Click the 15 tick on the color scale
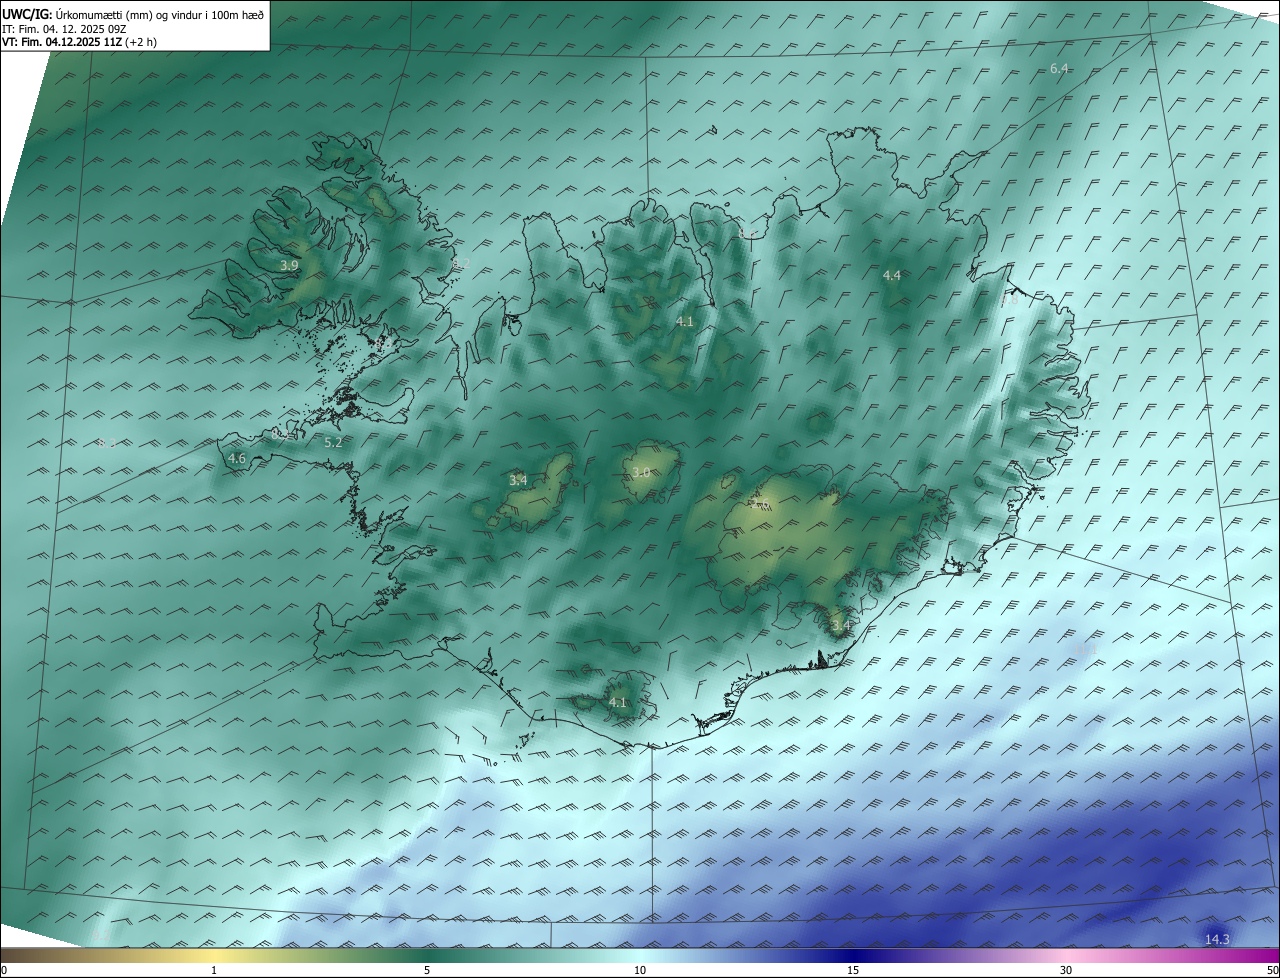This screenshot has height=978, width=1280. pyautogui.click(x=853, y=970)
